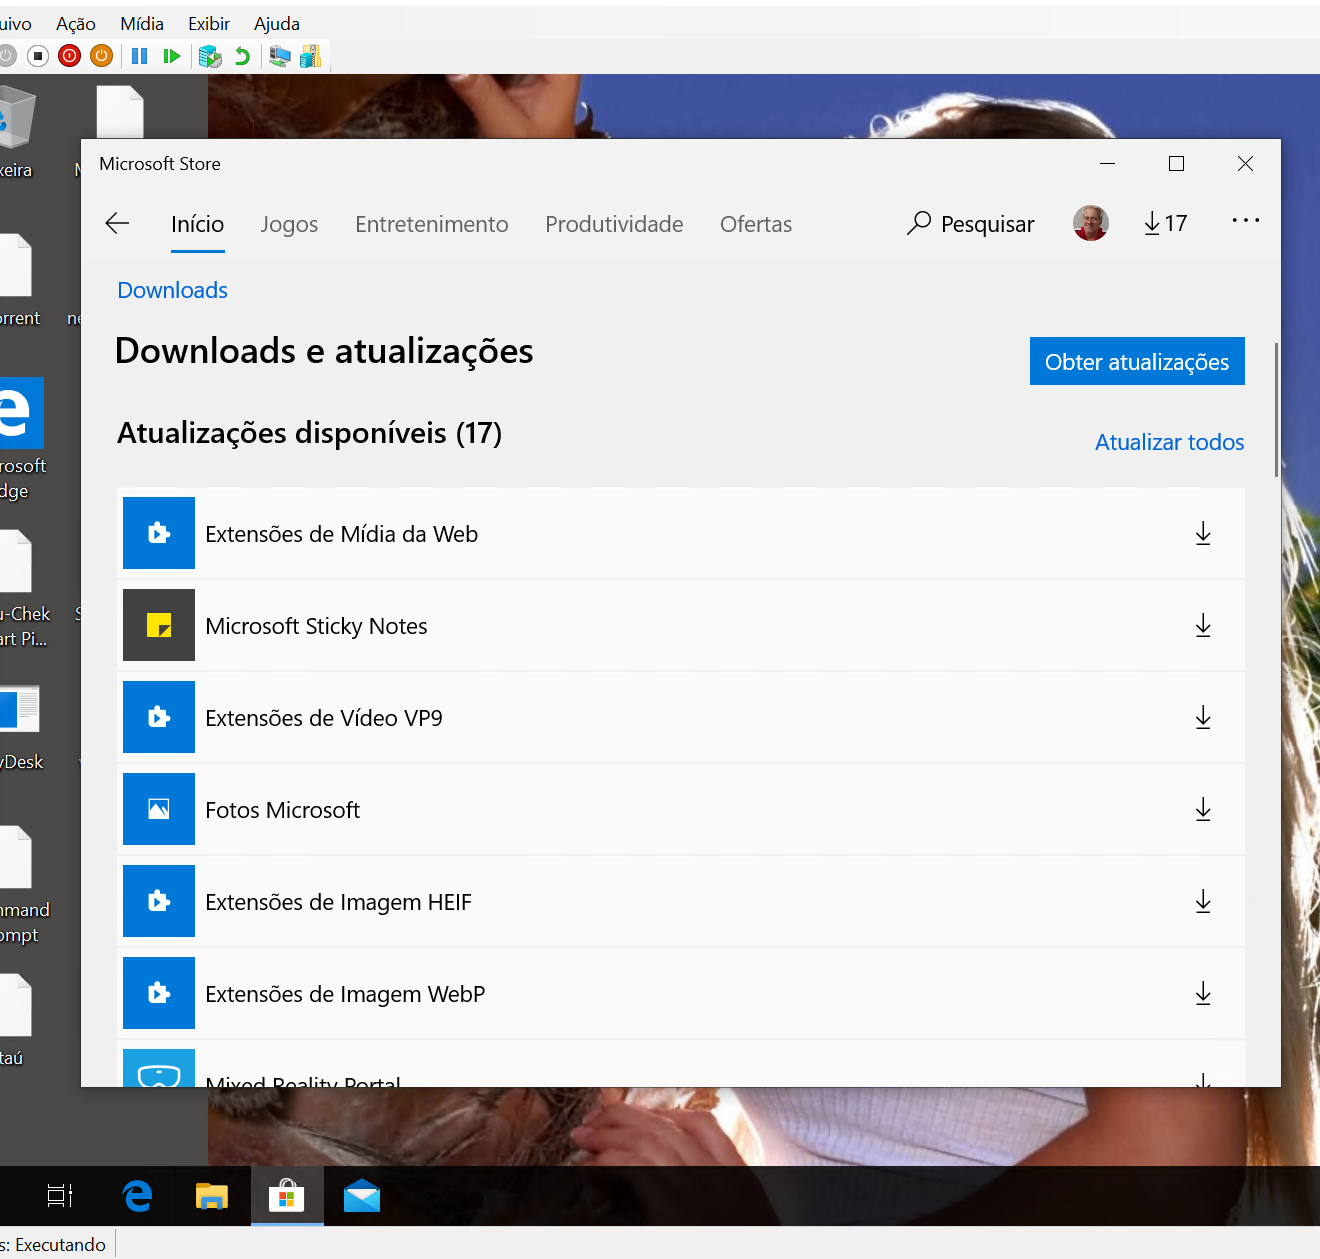Open Mail app from the taskbar
Screen dimensions: 1320x1259
pyautogui.click(x=362, y=1196)
